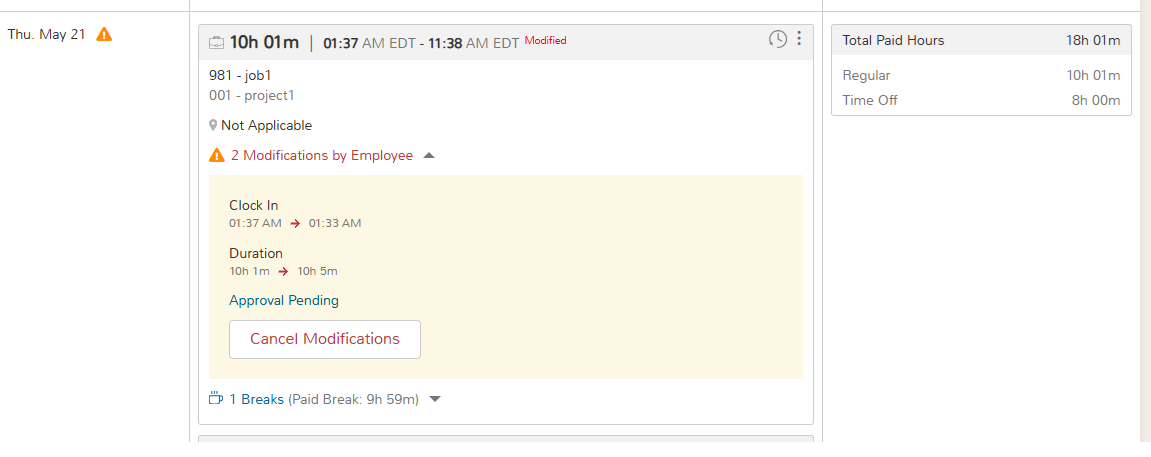This screenshot has width=1151, height=457.
Task: Click the warning icon beside 2 Modifications by Employee
Action: tap(217, 156)
